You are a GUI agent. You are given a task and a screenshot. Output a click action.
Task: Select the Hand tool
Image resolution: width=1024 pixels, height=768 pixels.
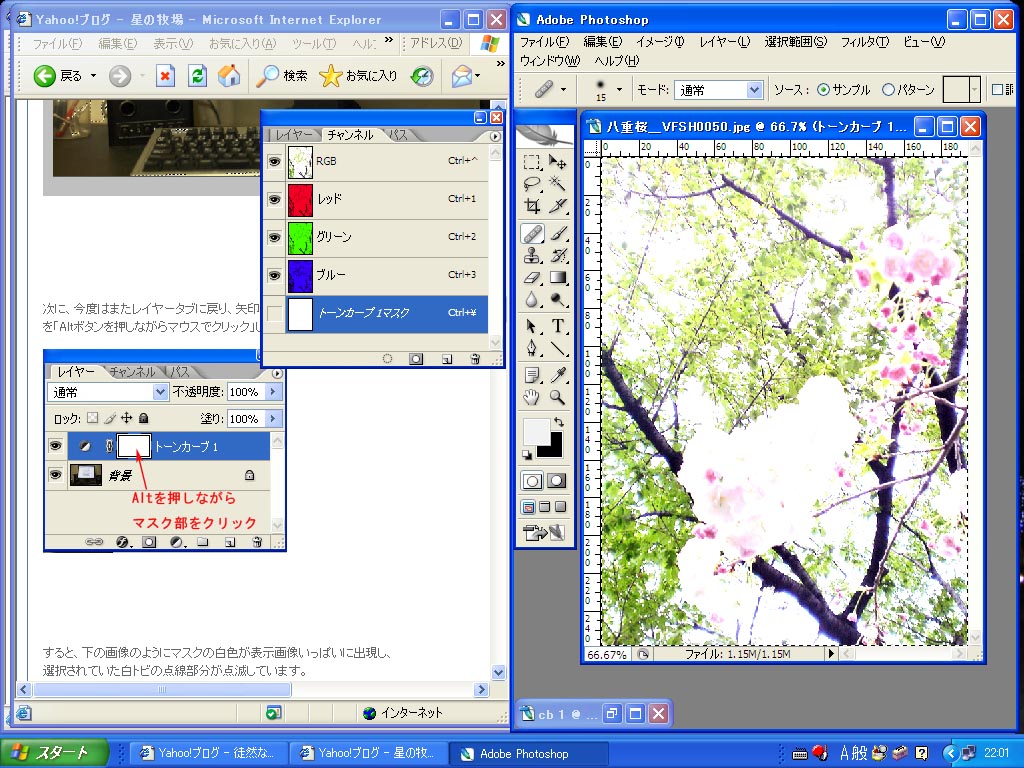tap(532, 397)
